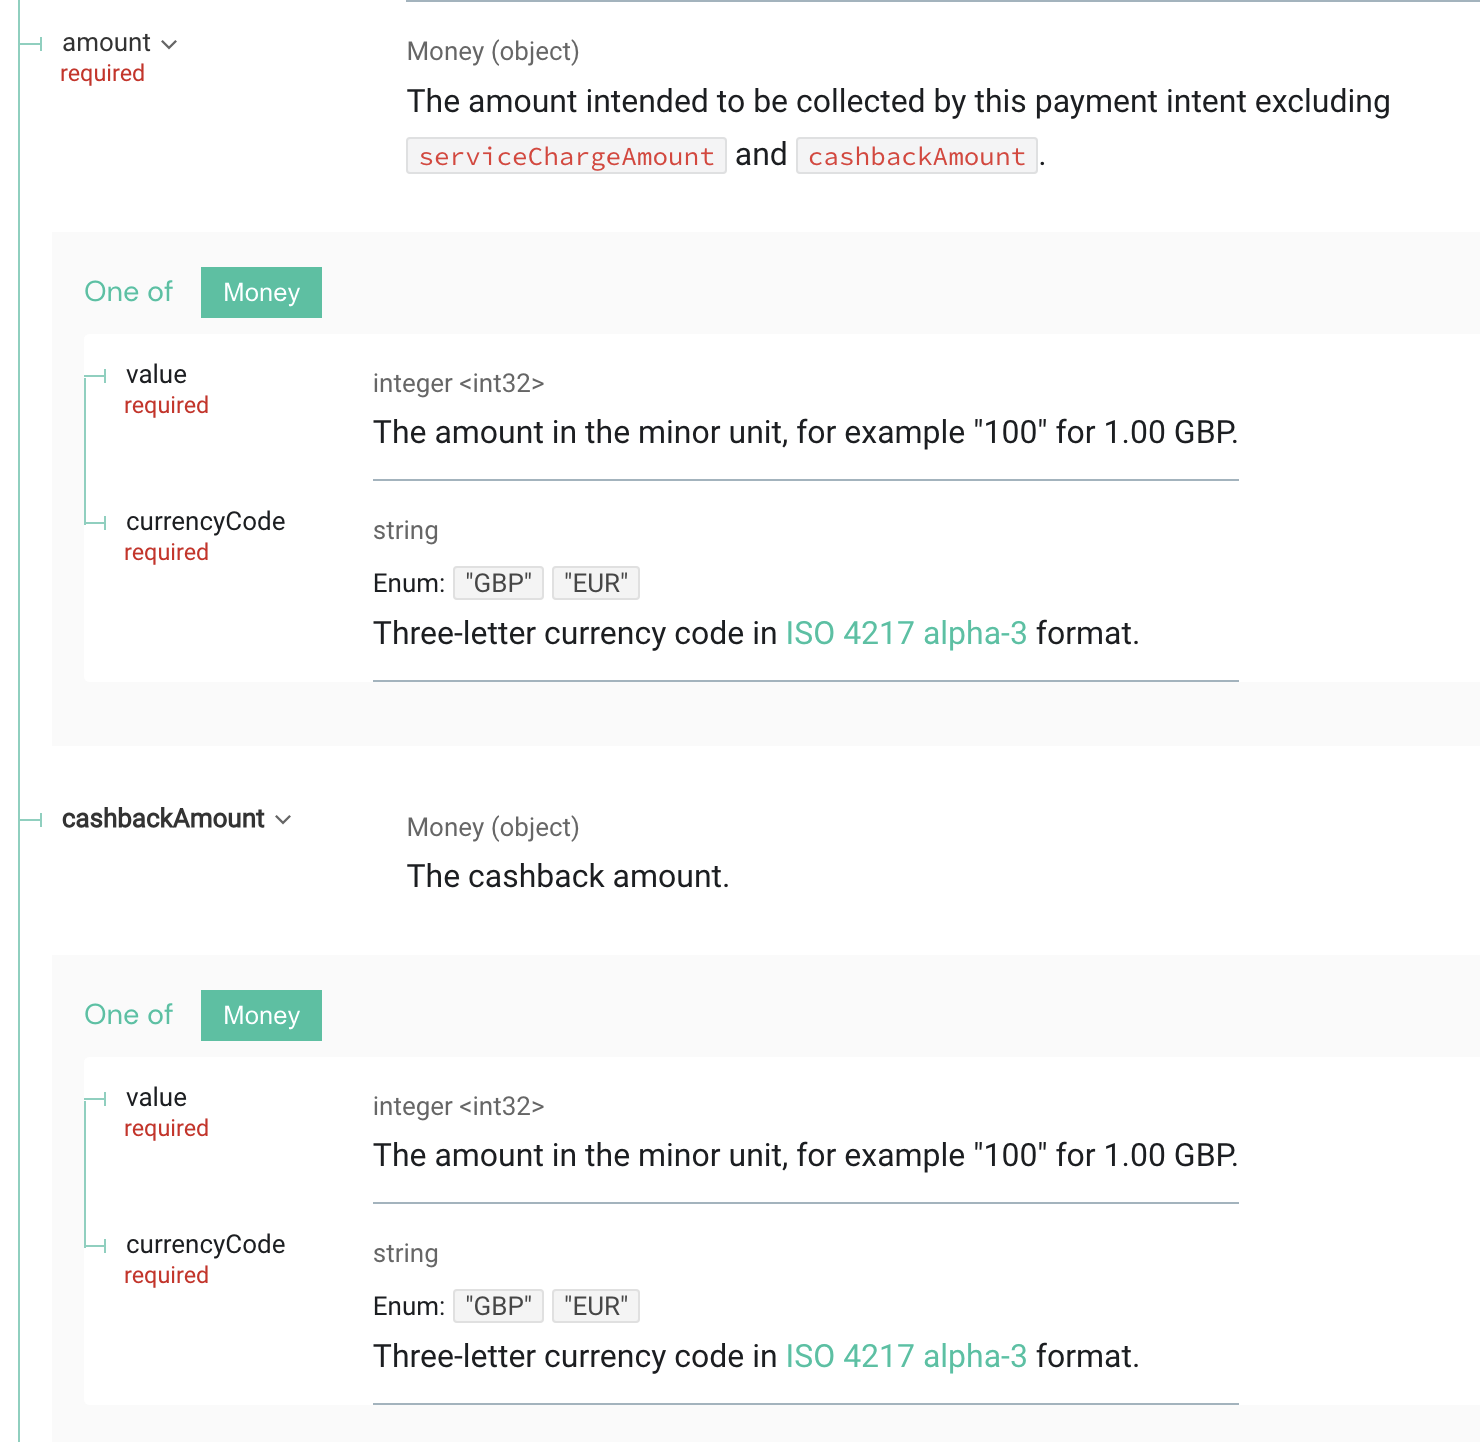Select the GBP enum value under cashbackAmount

click(x=498, y=1305)
